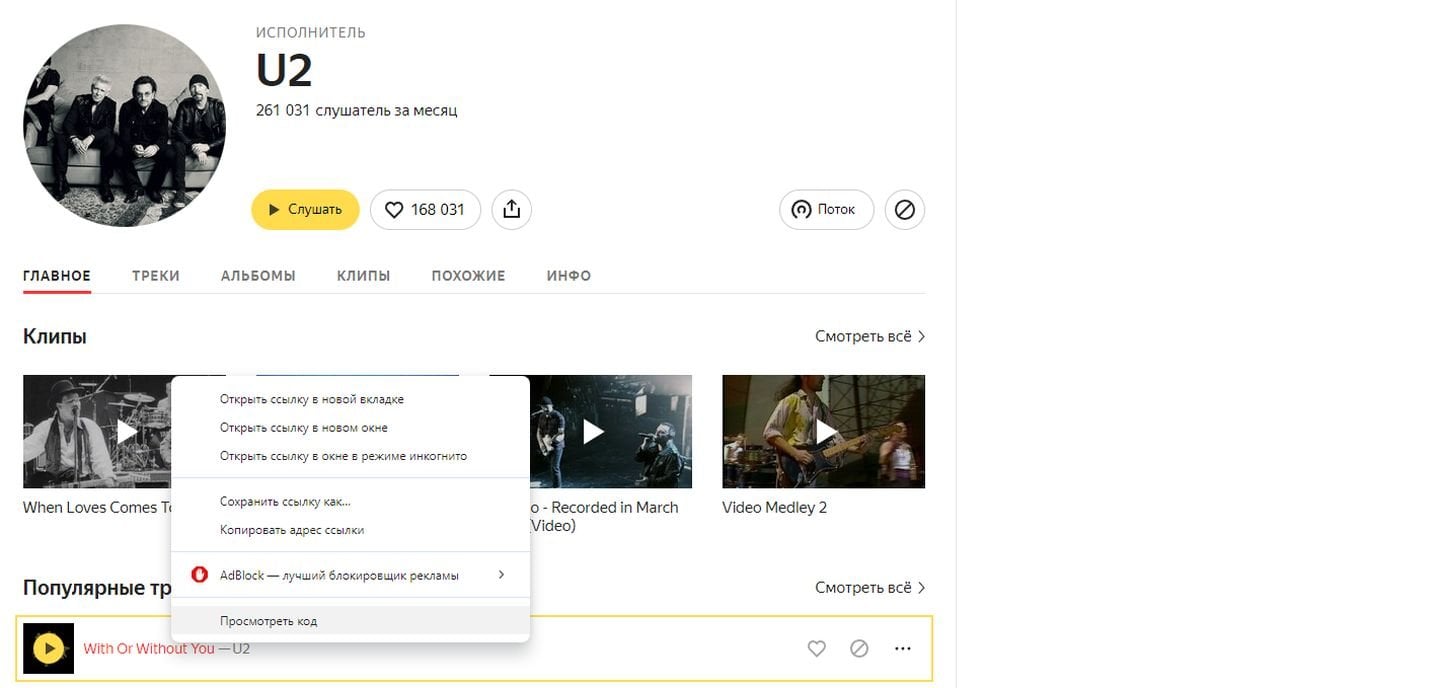Click the U2 artist name heading

pos(284,71)
